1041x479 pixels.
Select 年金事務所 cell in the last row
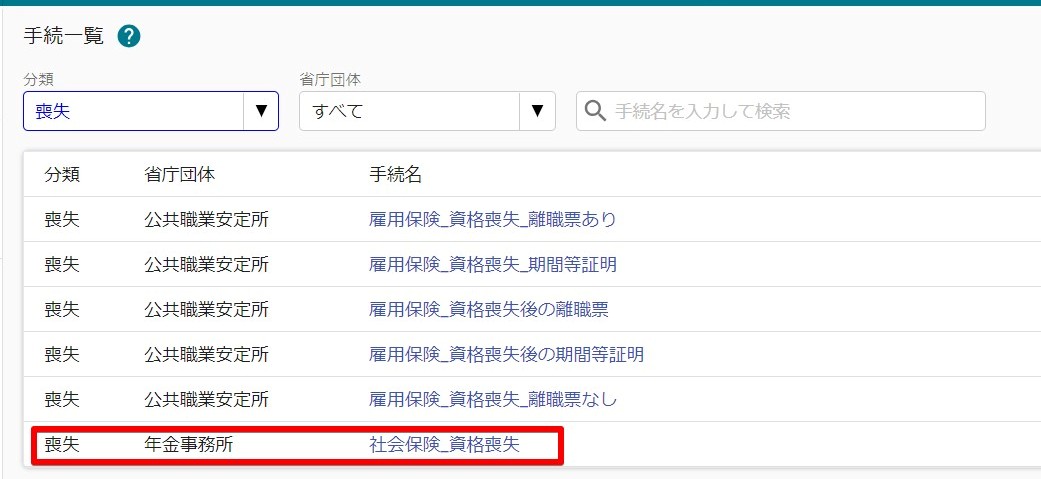(x=189, y=445)
